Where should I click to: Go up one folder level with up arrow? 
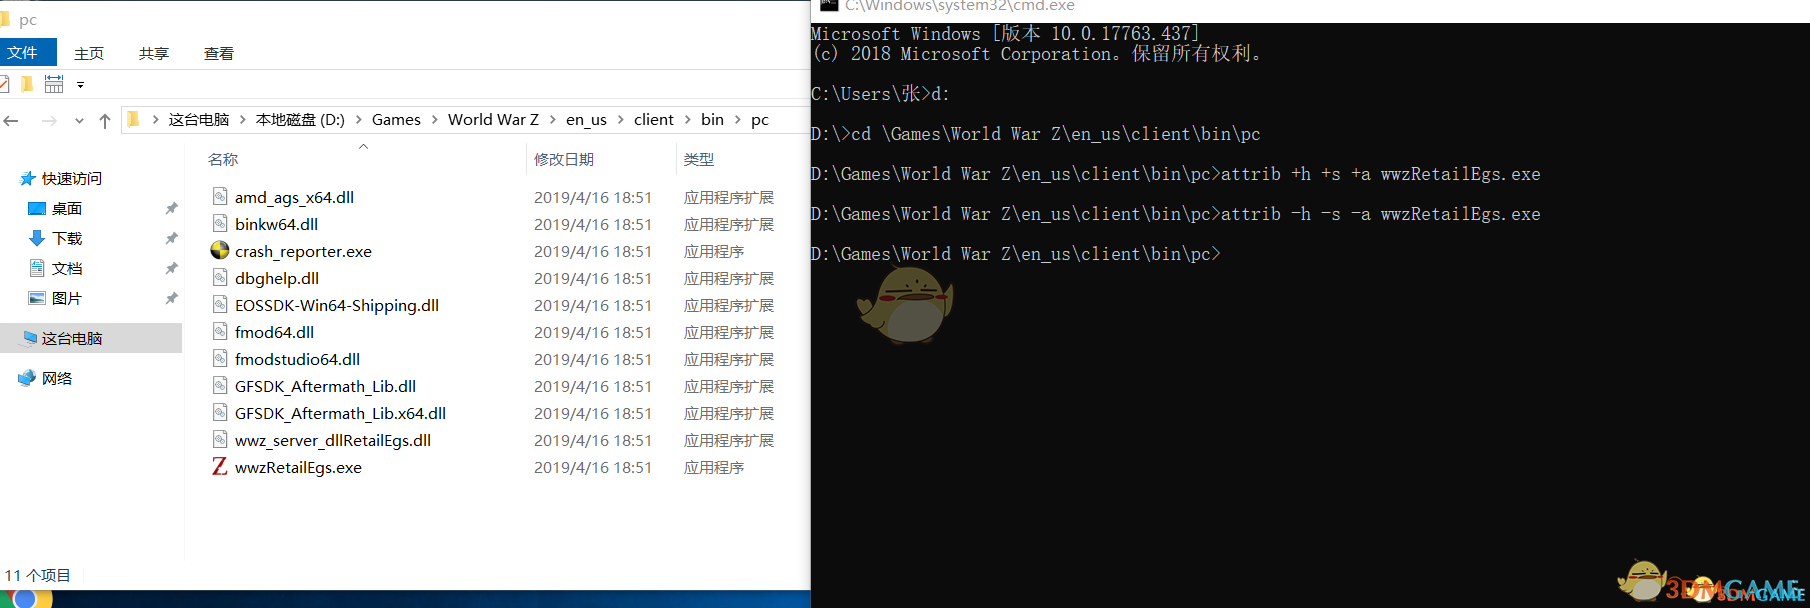105,120
